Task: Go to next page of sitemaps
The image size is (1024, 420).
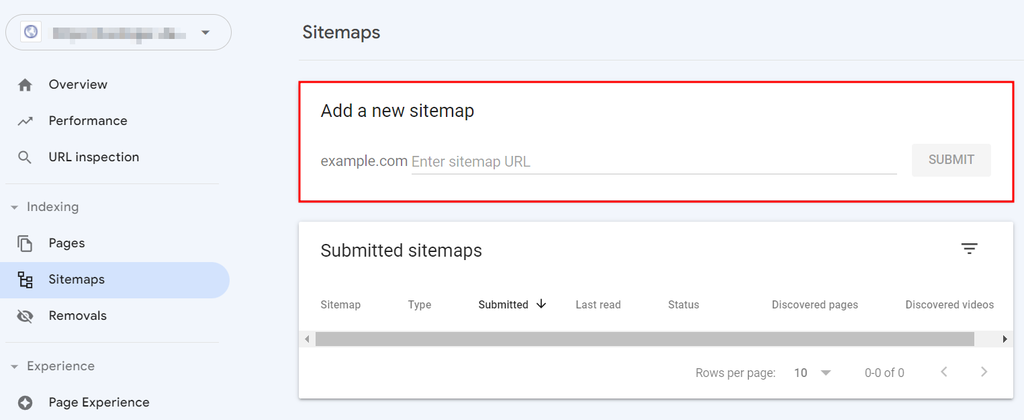Action: point(984,372)
